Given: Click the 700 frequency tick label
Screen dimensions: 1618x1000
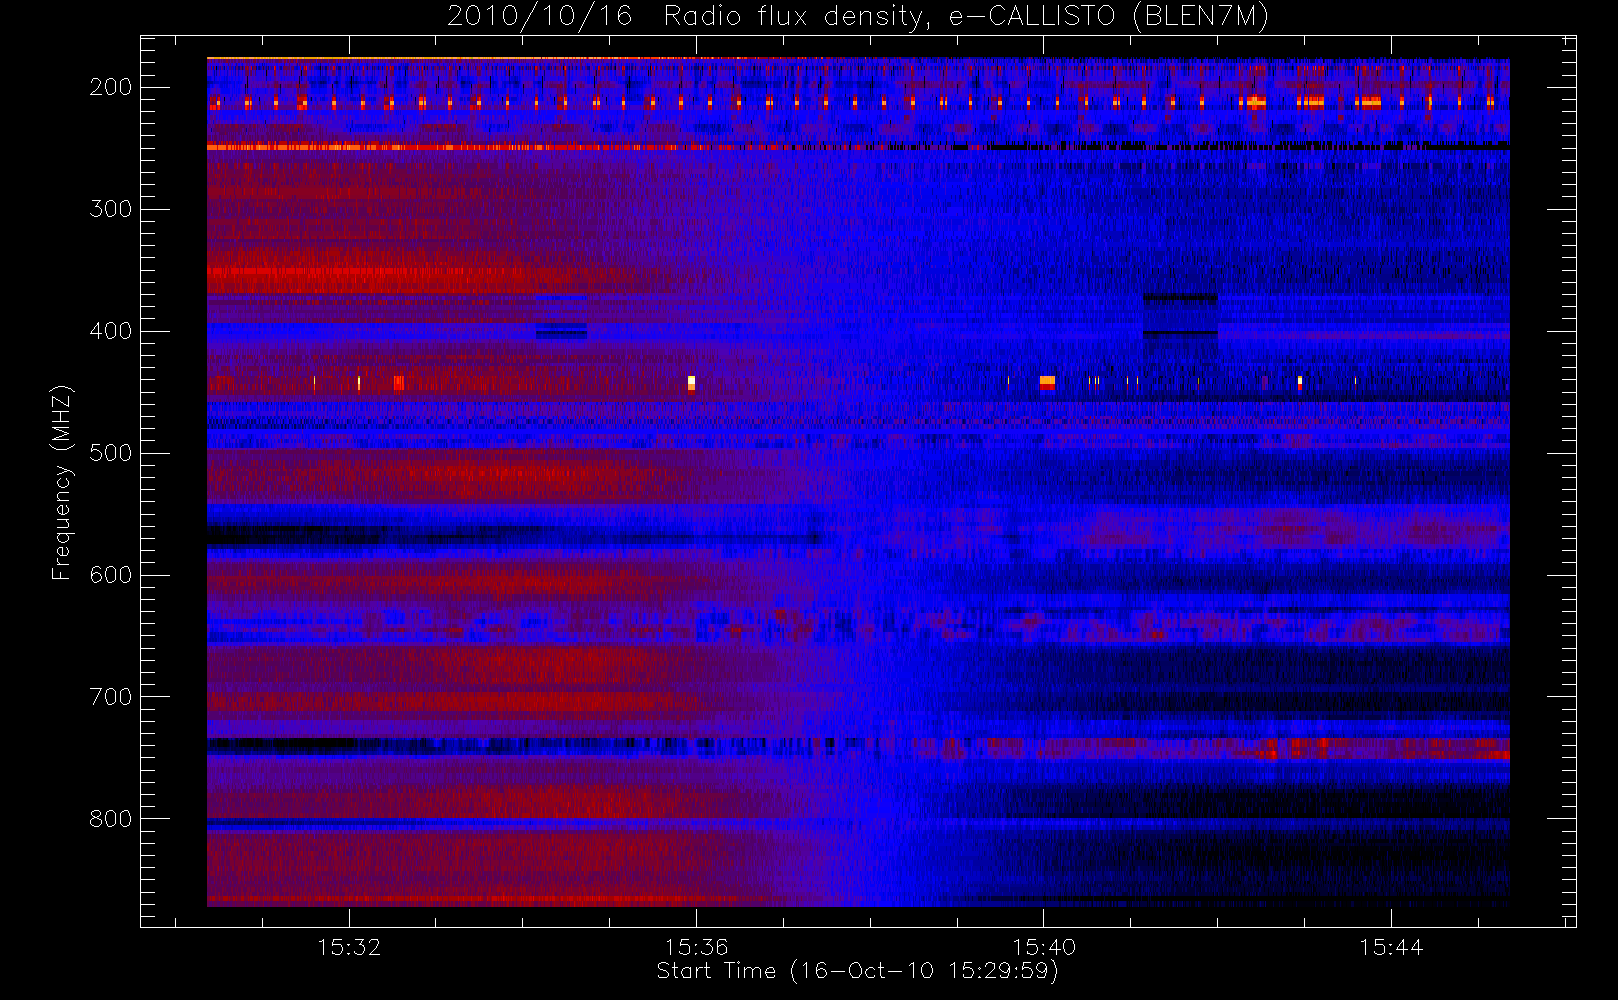Looking at the screenshot, I should click(x=111, y=697).
